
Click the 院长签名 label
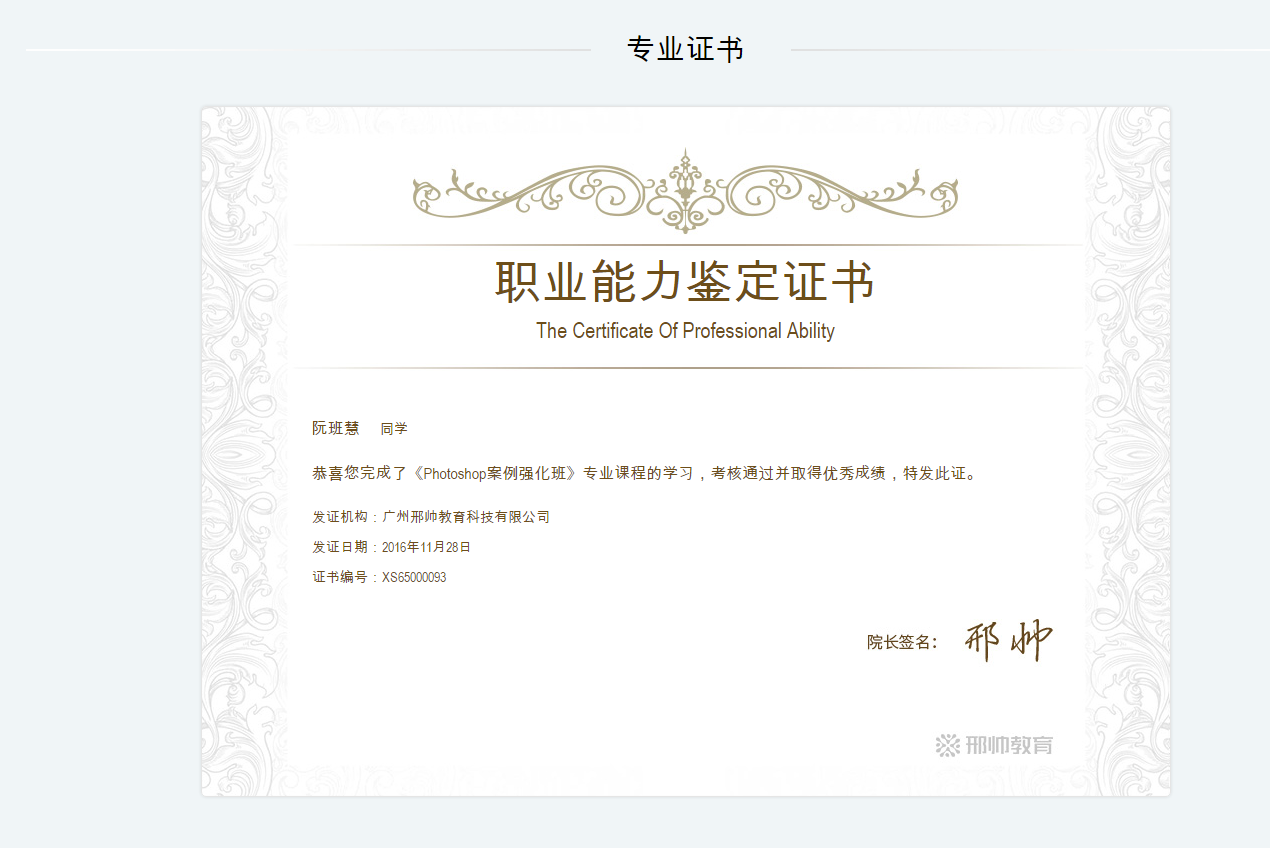coord(901,642)
